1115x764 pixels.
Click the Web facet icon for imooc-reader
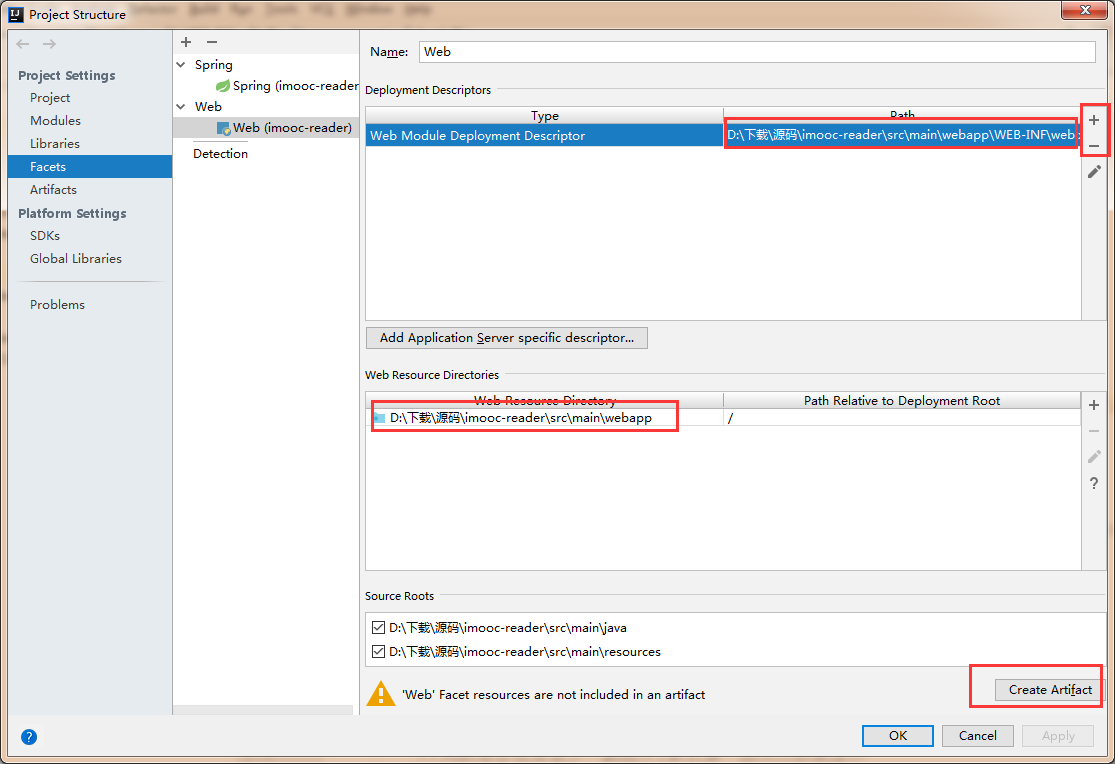tap(223, 128)
